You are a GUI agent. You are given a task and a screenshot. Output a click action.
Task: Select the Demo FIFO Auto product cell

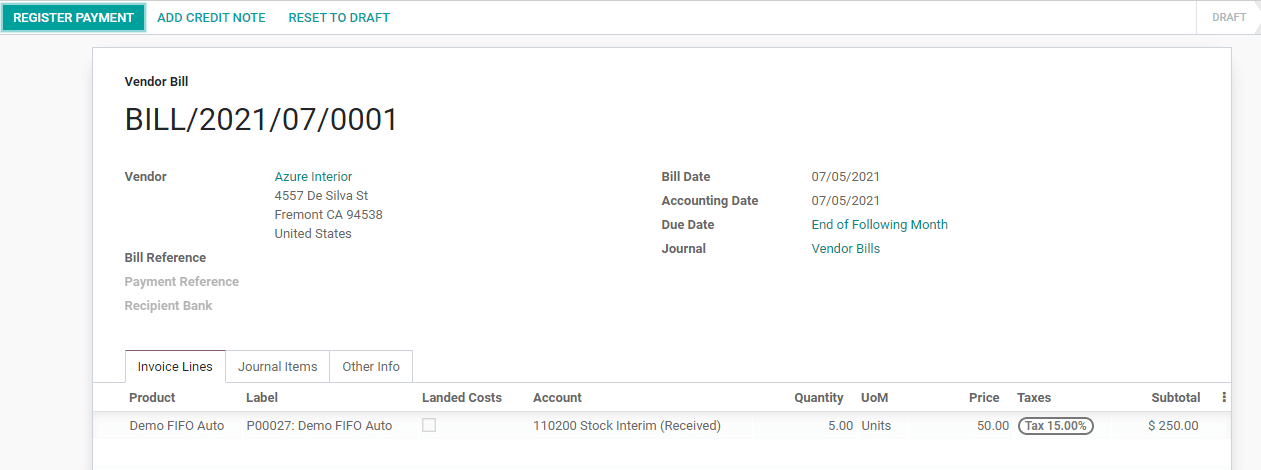[x=177, y=426]
